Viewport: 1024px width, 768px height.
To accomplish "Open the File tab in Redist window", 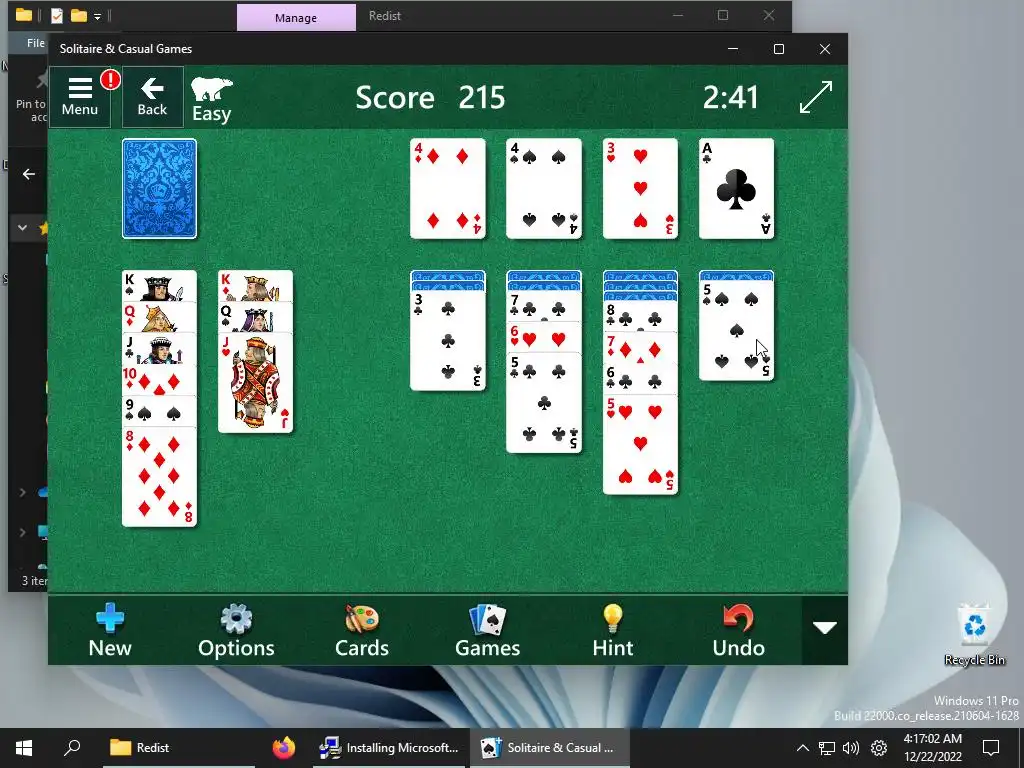I will [x=35, y=42].
